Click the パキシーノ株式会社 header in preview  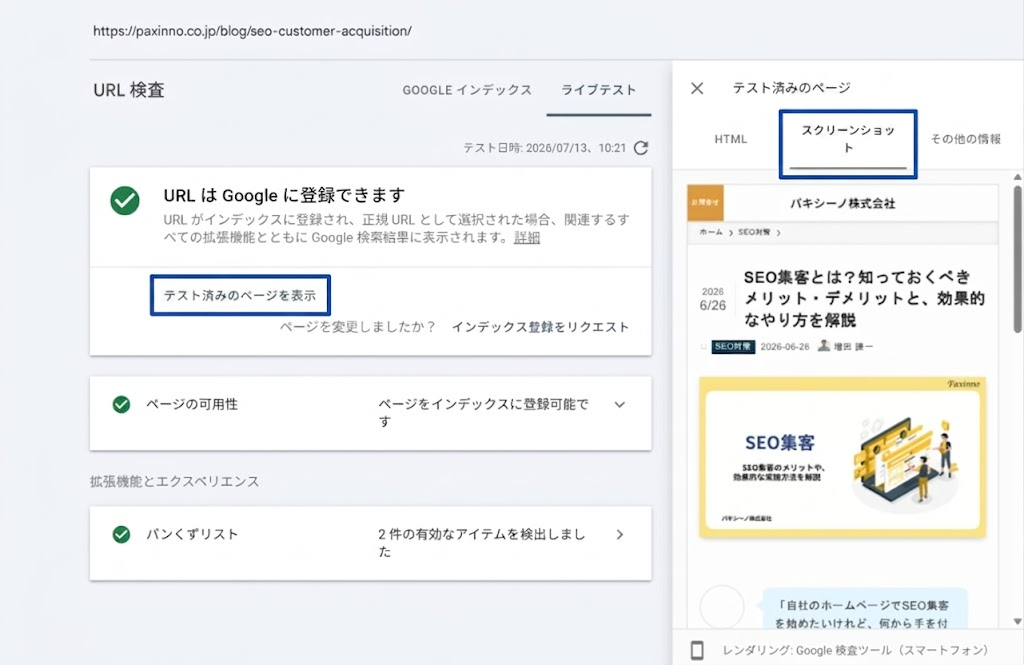point(842,203)
